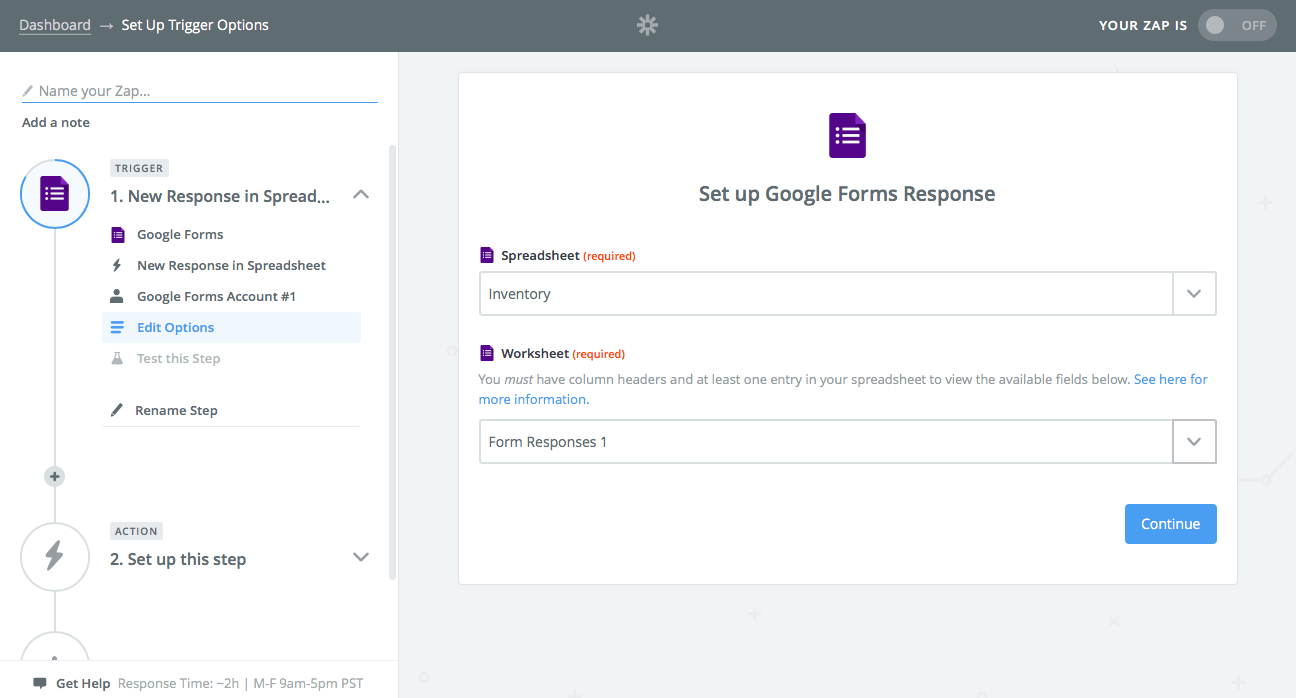
Task: Click the small Google Forms icon in the step list
Action: (117, 234)
